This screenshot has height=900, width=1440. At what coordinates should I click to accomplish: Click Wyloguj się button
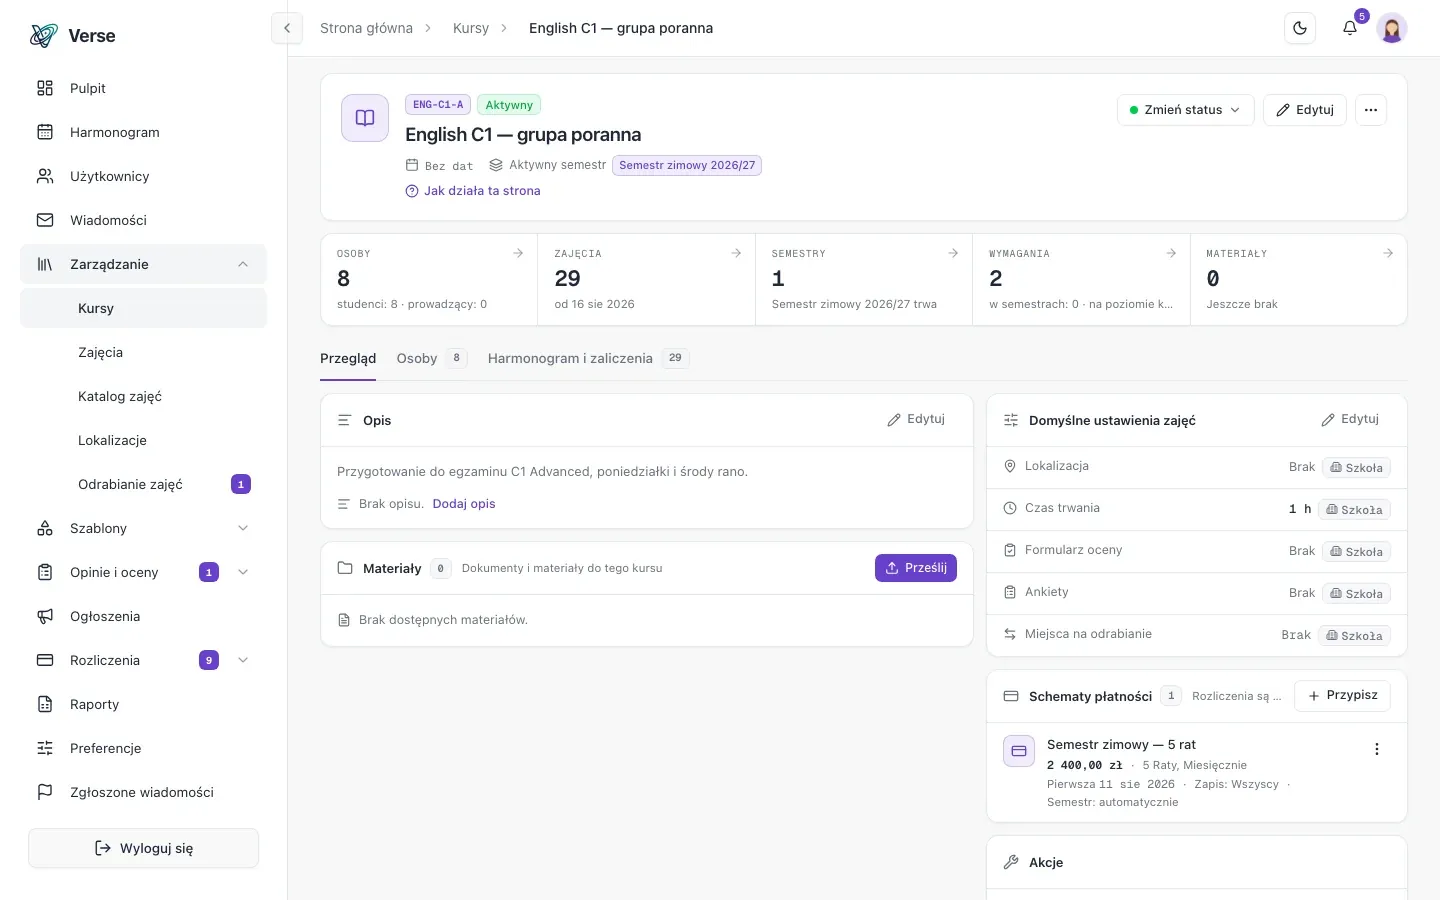coord(143,848)
